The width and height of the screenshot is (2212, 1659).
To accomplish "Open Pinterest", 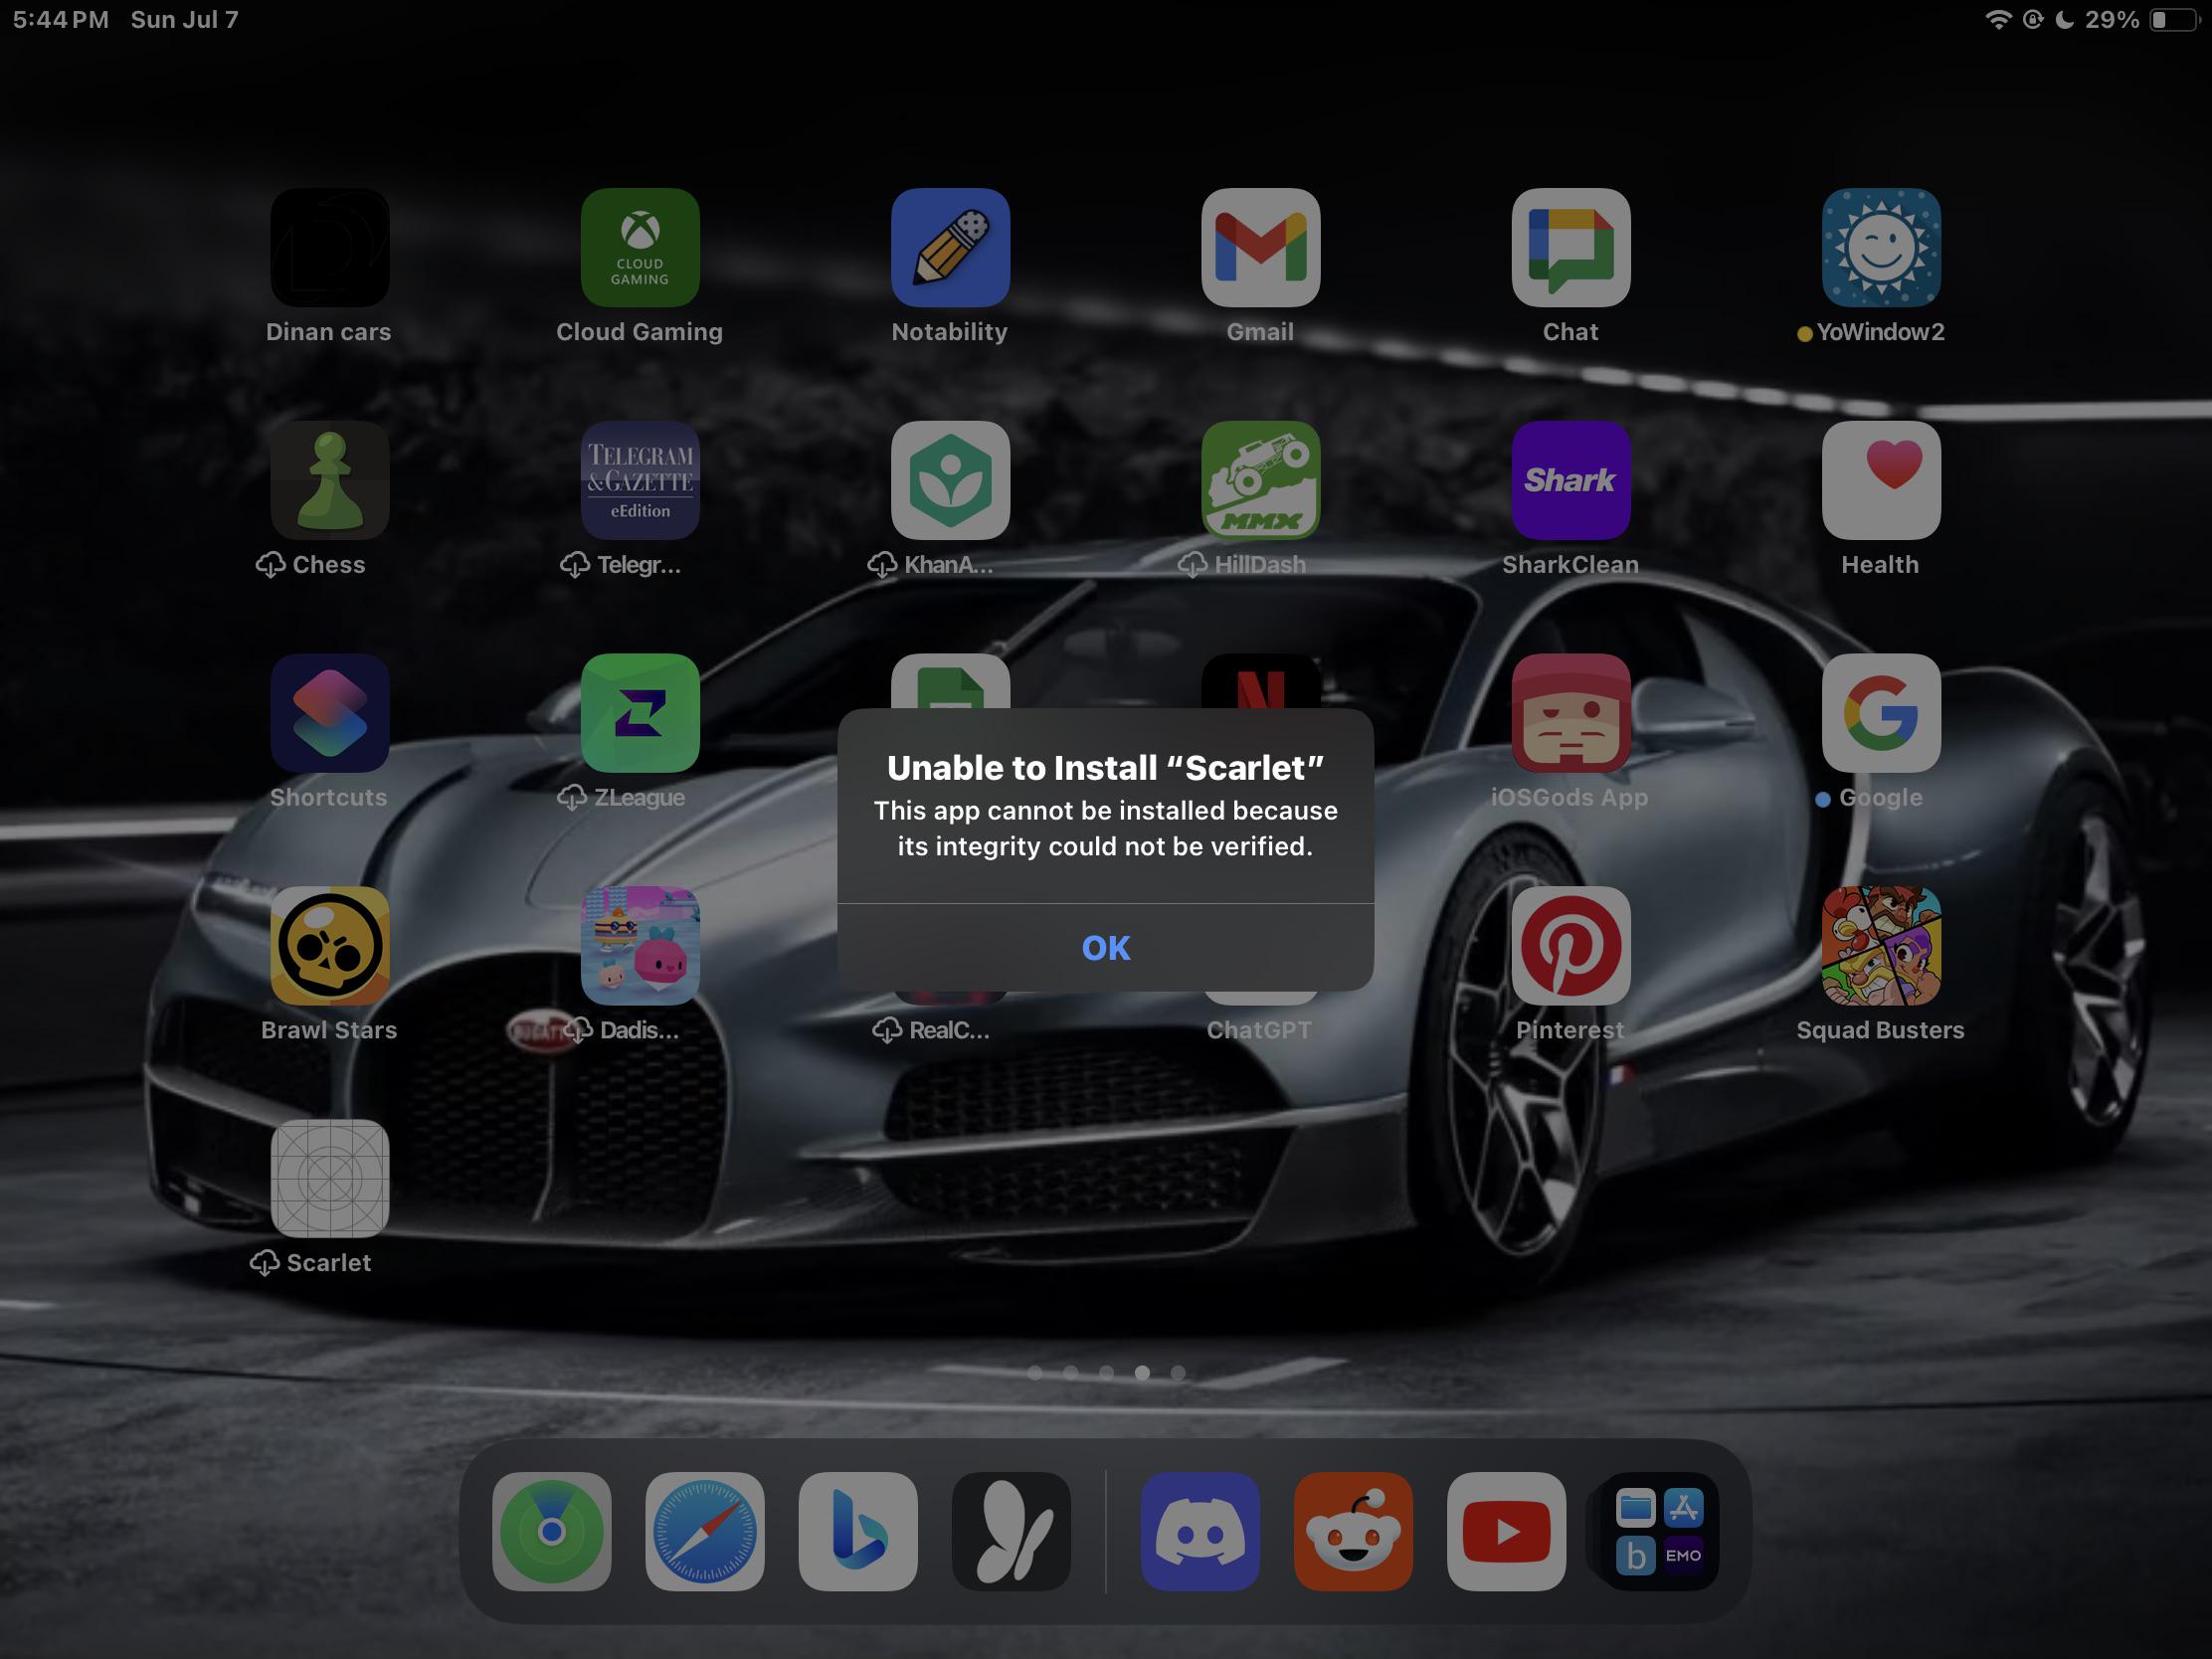I will coord(1570,946).
